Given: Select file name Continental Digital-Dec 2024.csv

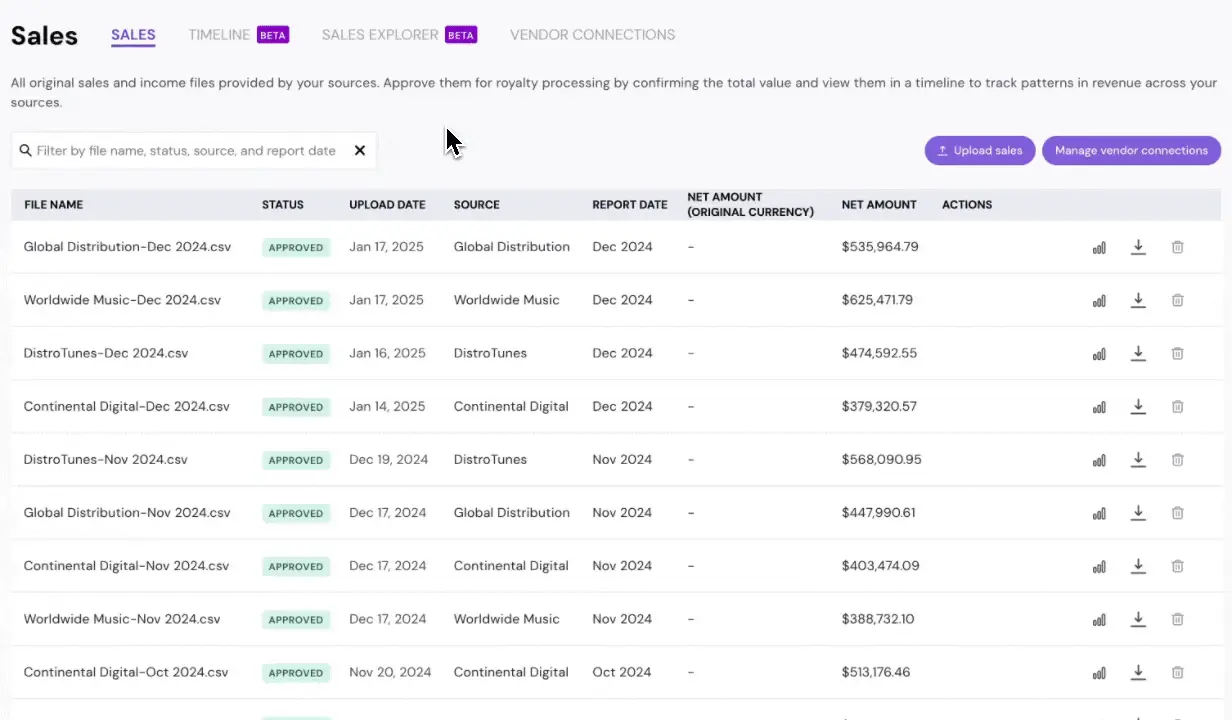Looking at the screenshot, I should [127, 407].
